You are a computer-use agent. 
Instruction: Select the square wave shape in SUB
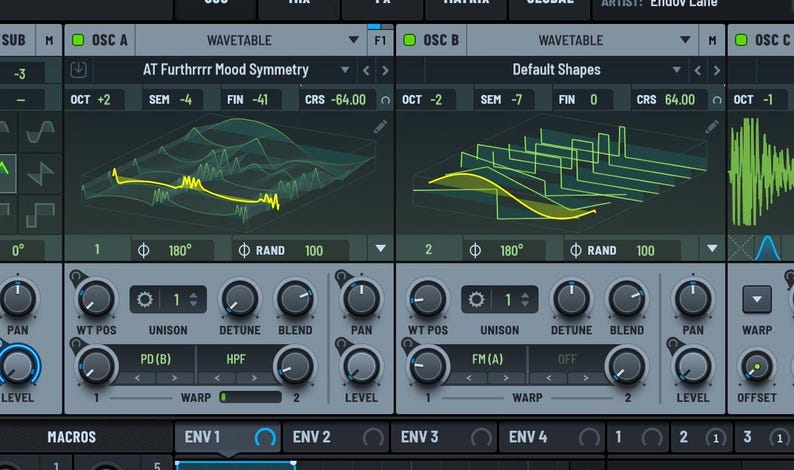coord(41,215)
